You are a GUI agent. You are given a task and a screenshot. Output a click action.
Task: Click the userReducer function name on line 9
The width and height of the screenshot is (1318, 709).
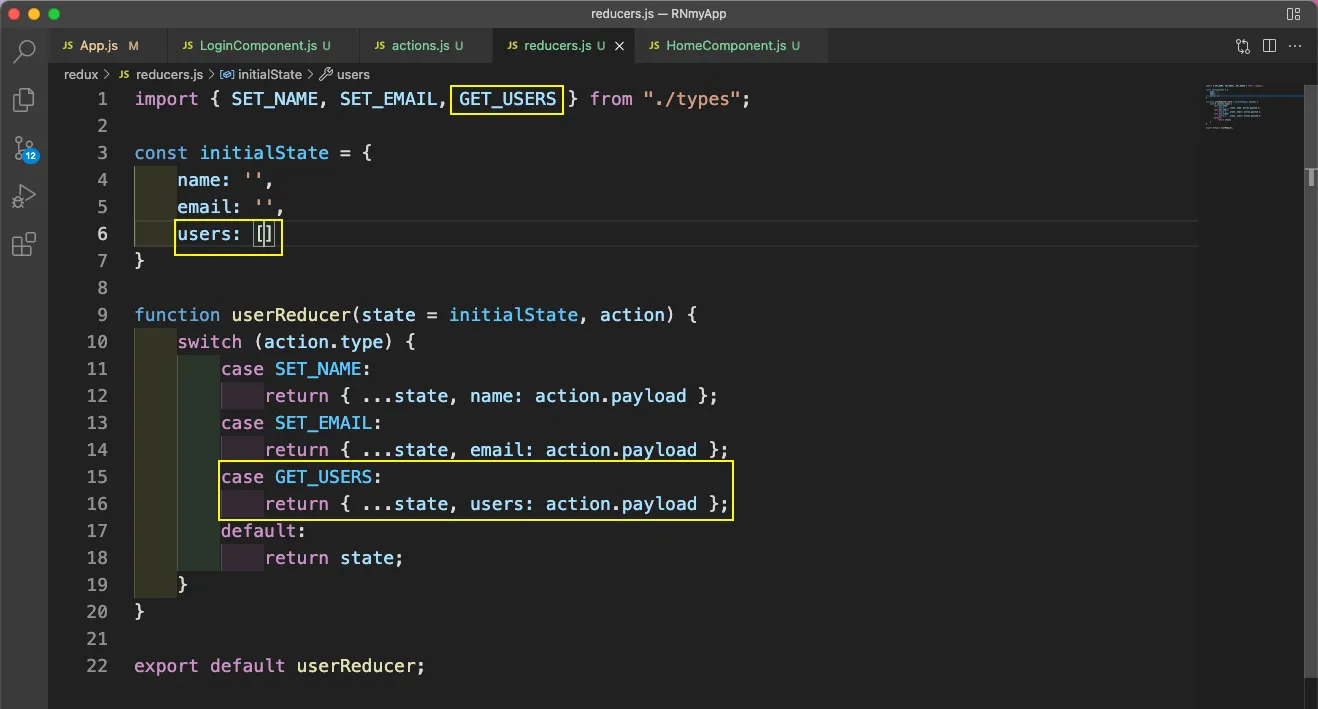point(291,315)
